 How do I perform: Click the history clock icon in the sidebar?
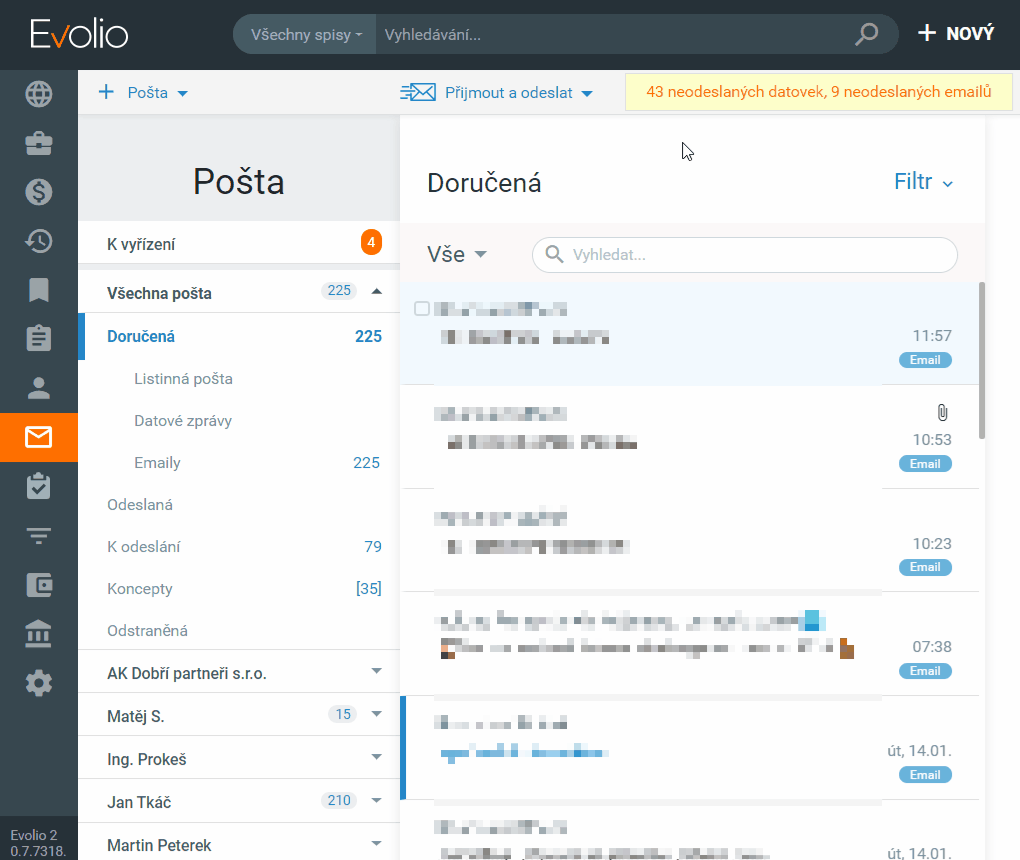39,241
